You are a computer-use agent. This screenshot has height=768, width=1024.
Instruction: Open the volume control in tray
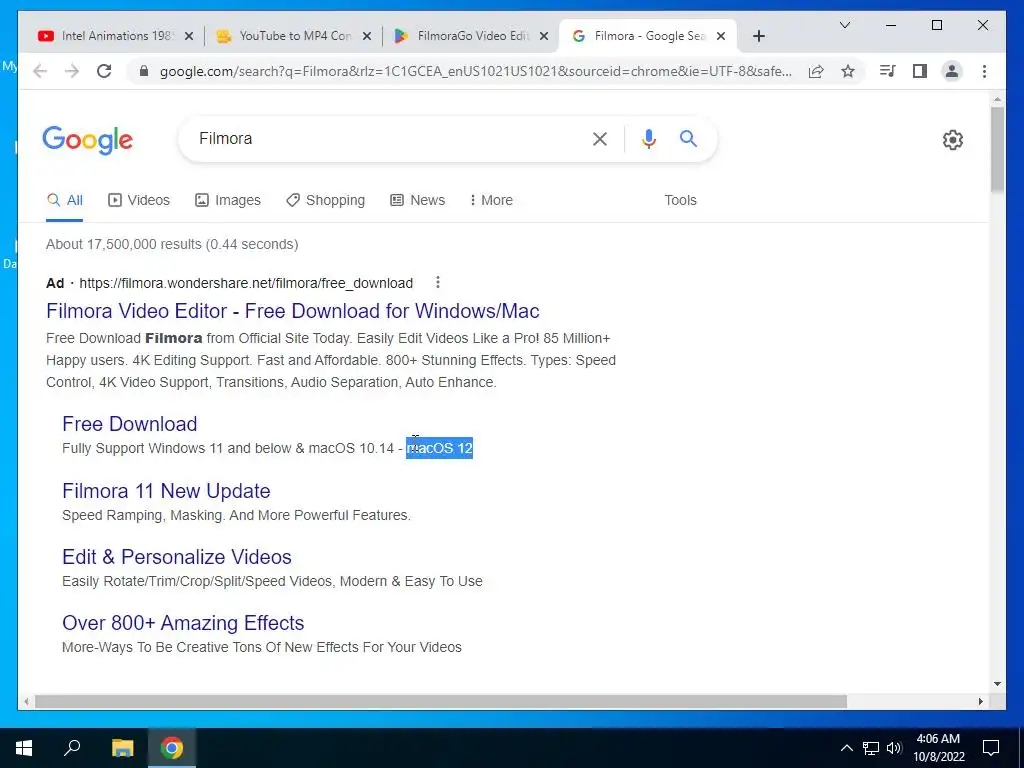click(x=894, y=748)
